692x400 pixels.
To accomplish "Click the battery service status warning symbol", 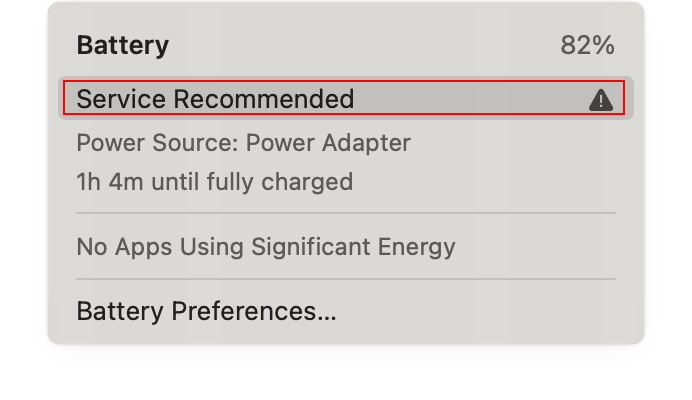I will pyautogui.click(x=600, y=100).
